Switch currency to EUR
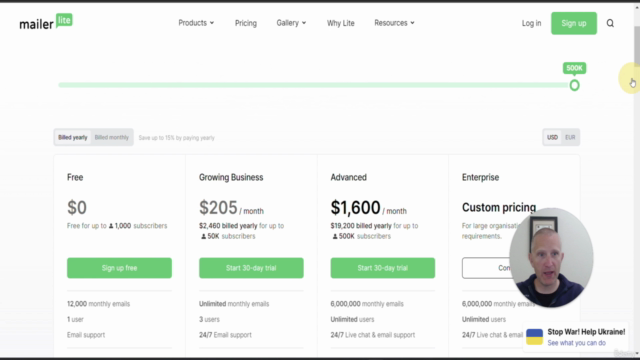The width and height of the screenshot is (640, 360). click(570, 138)
